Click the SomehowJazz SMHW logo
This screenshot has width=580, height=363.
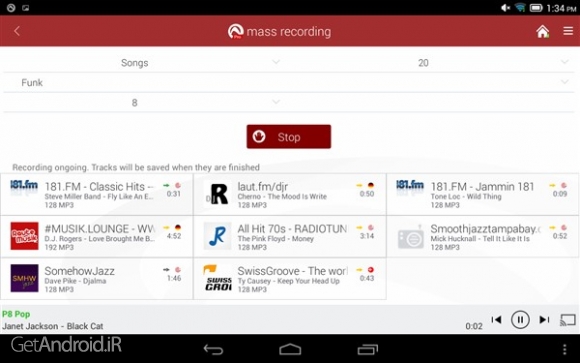point(24,278)
